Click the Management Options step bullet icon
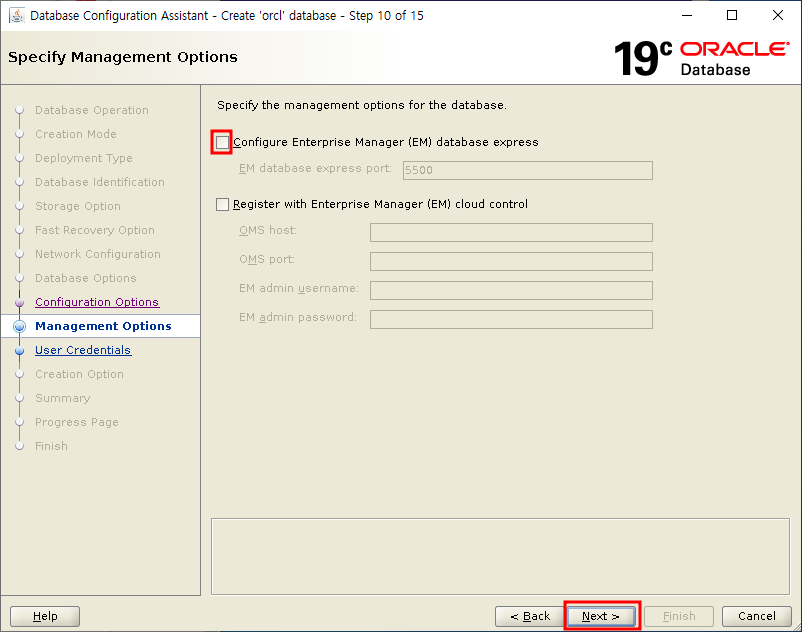Image resolution: width=802 pixels, height=632 pixels. tap(19, 326)
